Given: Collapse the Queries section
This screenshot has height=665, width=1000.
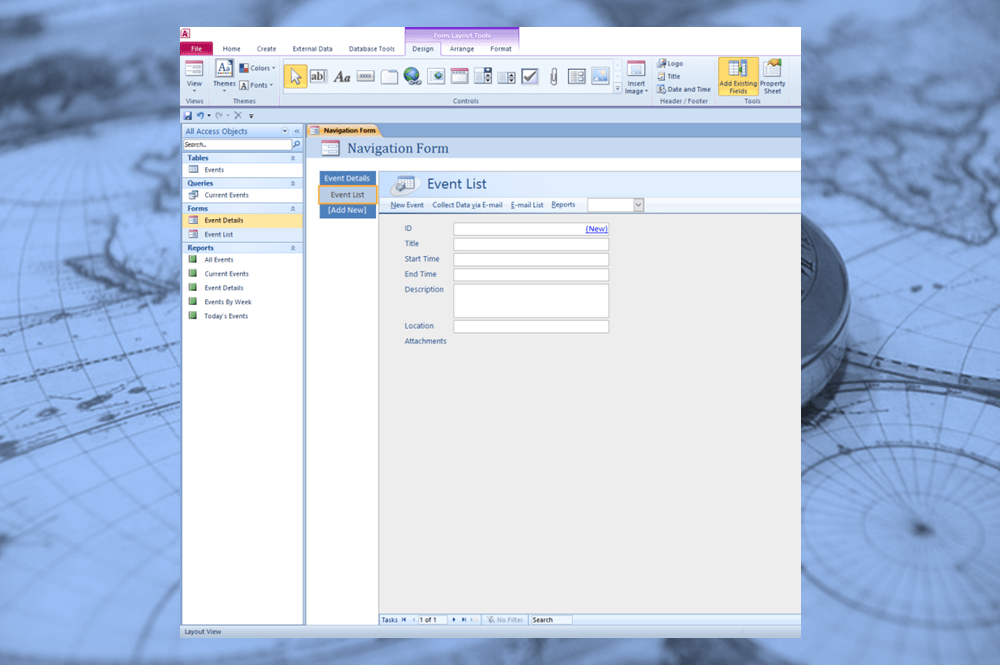Looking at the screenshot, I should click(292, 182).
